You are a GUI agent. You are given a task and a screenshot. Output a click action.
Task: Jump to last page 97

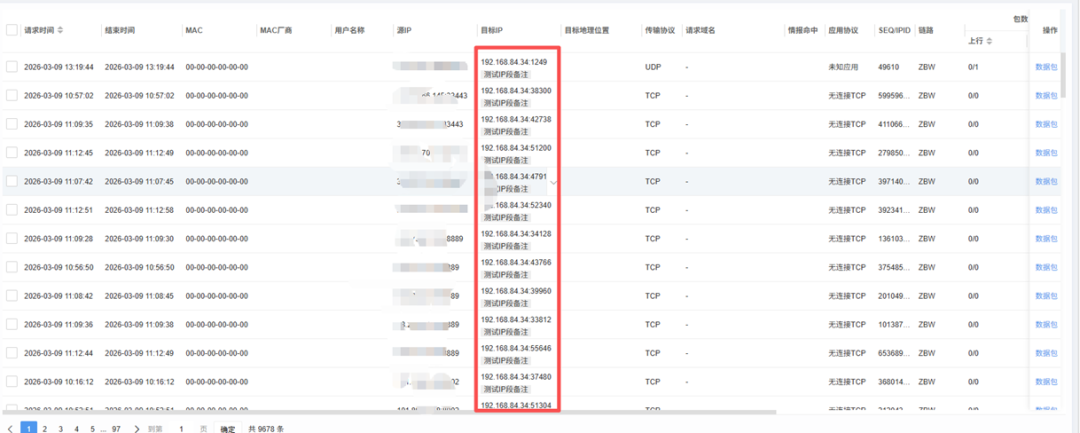tap(116, 428)
